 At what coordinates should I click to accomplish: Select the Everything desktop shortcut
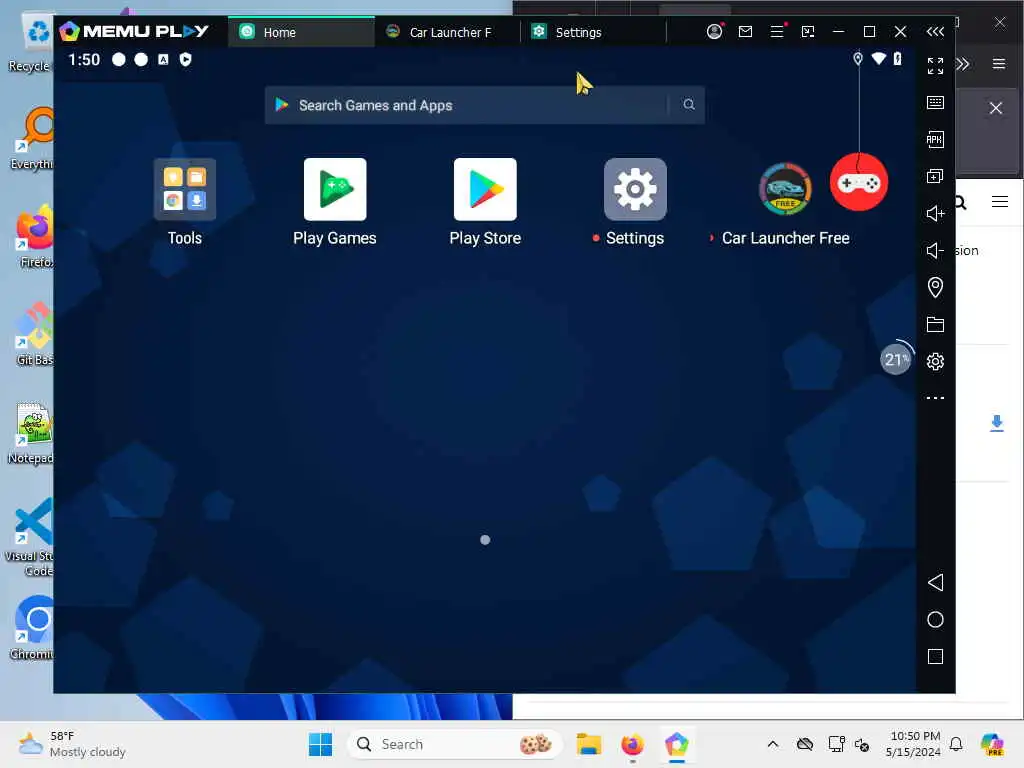point(33,138)
